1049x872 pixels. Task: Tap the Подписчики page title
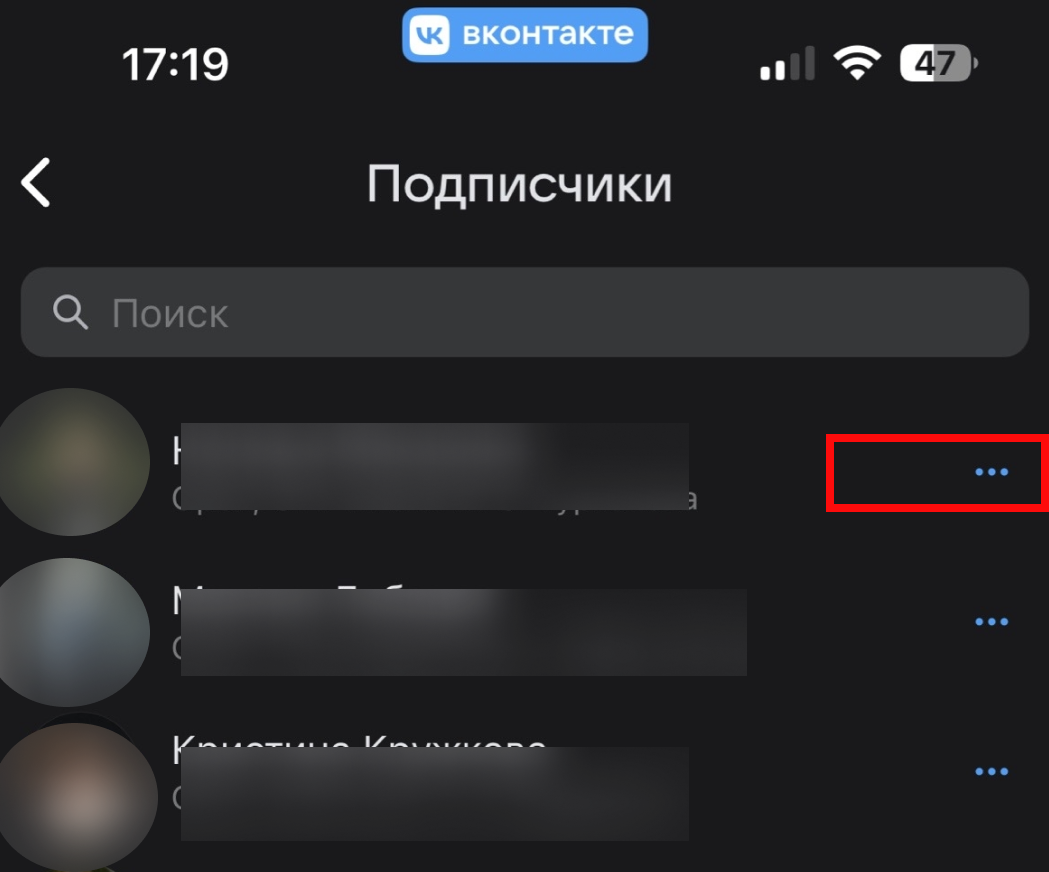(519, 185)
